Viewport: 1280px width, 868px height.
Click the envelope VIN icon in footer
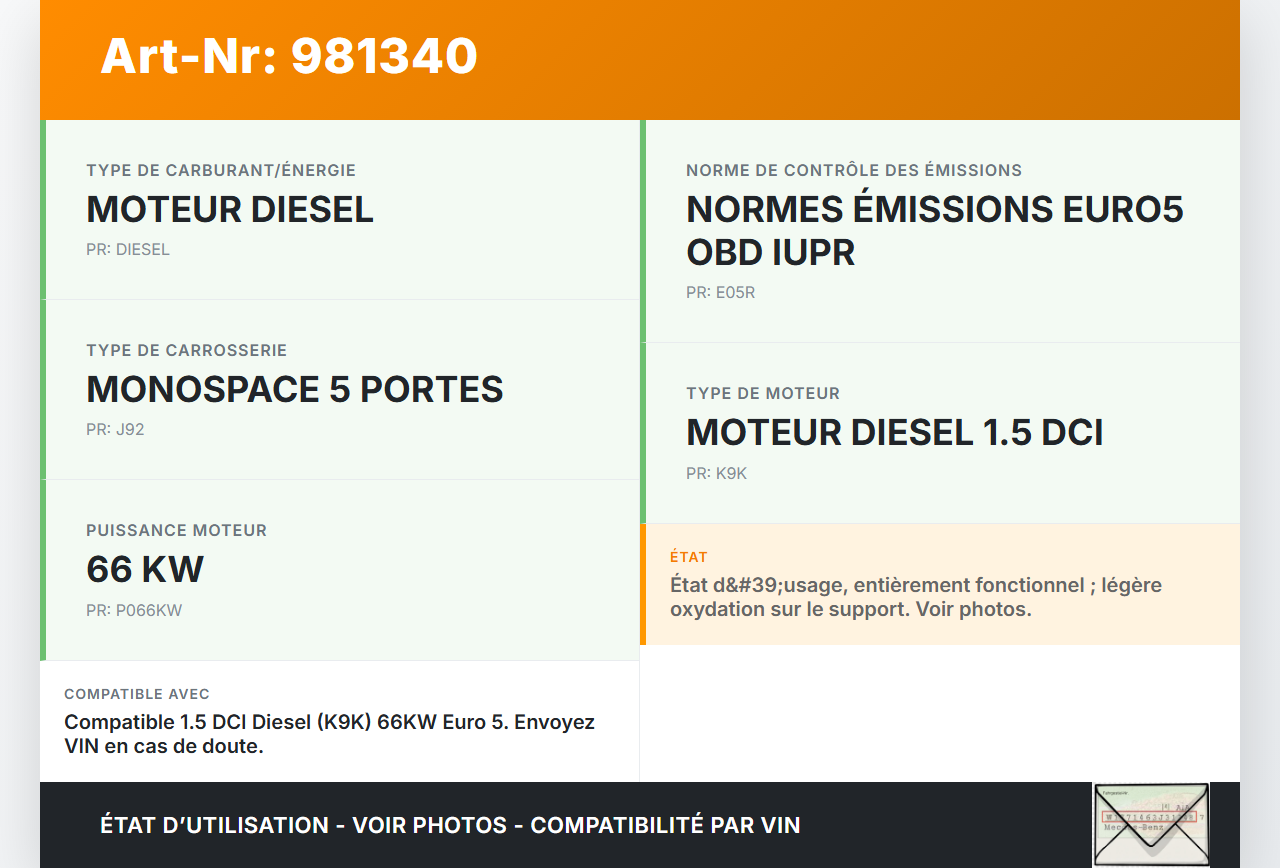pyautogui.click(x=1151, y=824)
